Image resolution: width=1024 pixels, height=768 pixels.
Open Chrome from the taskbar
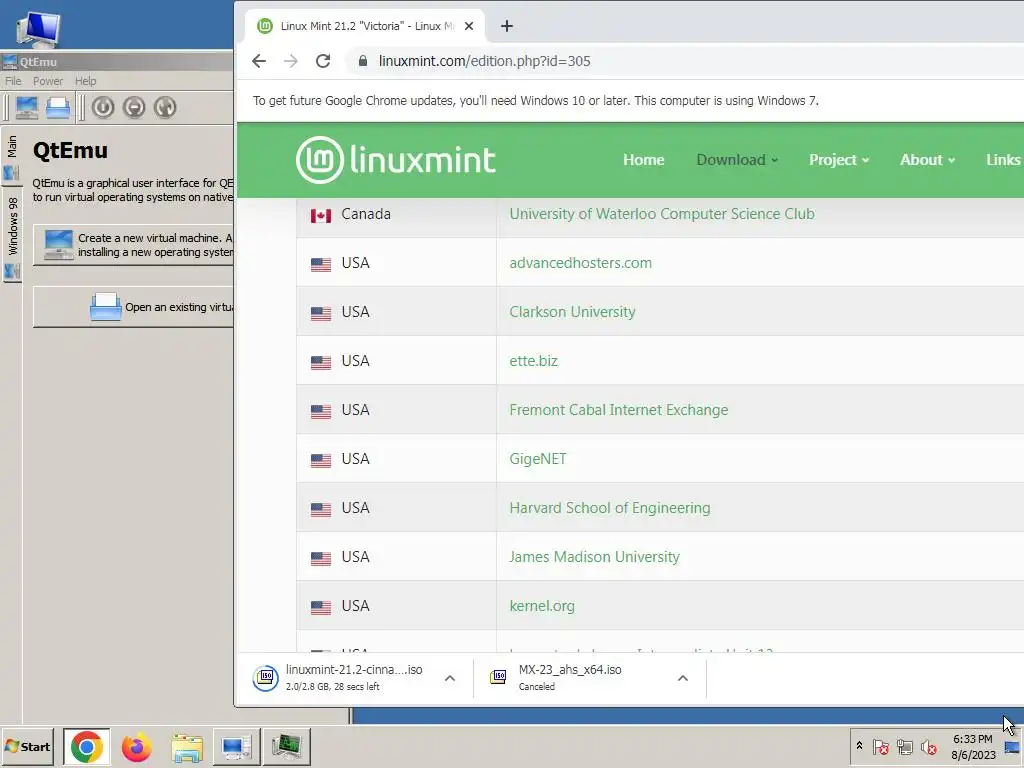86,746
